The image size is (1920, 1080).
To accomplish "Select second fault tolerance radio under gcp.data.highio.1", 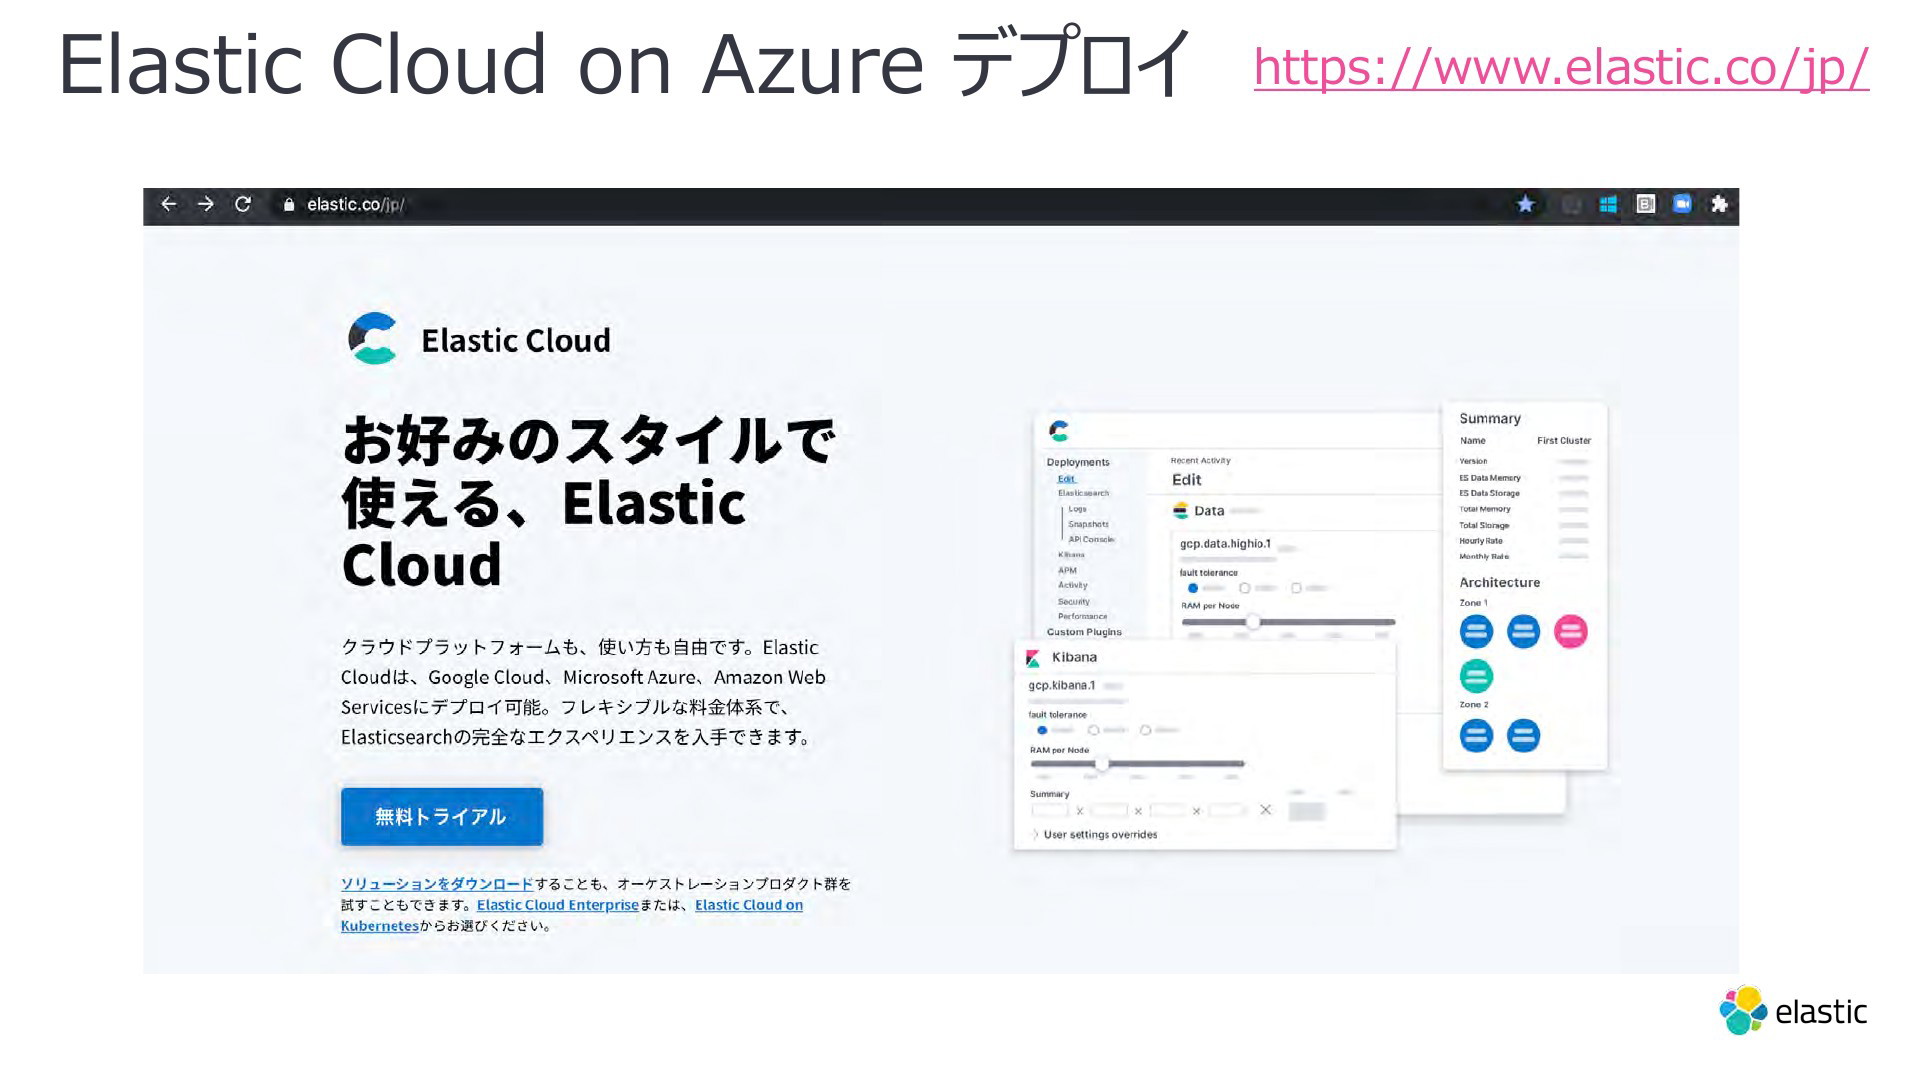I will (x=1245, y=588).
